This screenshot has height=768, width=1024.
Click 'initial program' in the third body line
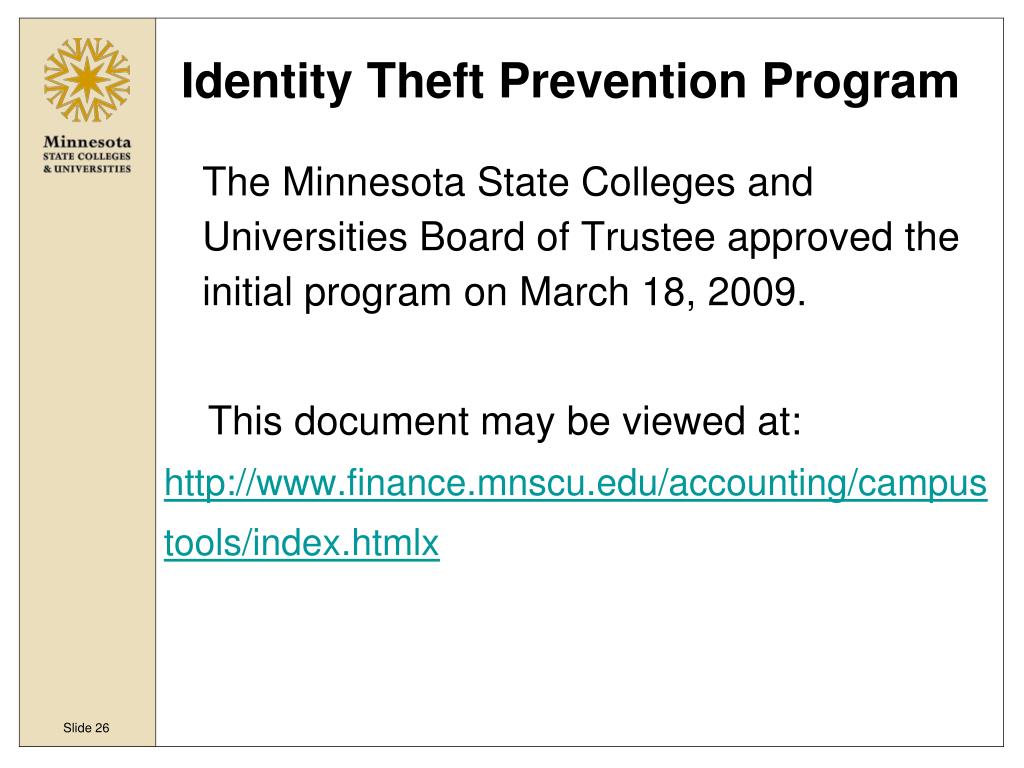pyautogui.click(x=327, y=293)
